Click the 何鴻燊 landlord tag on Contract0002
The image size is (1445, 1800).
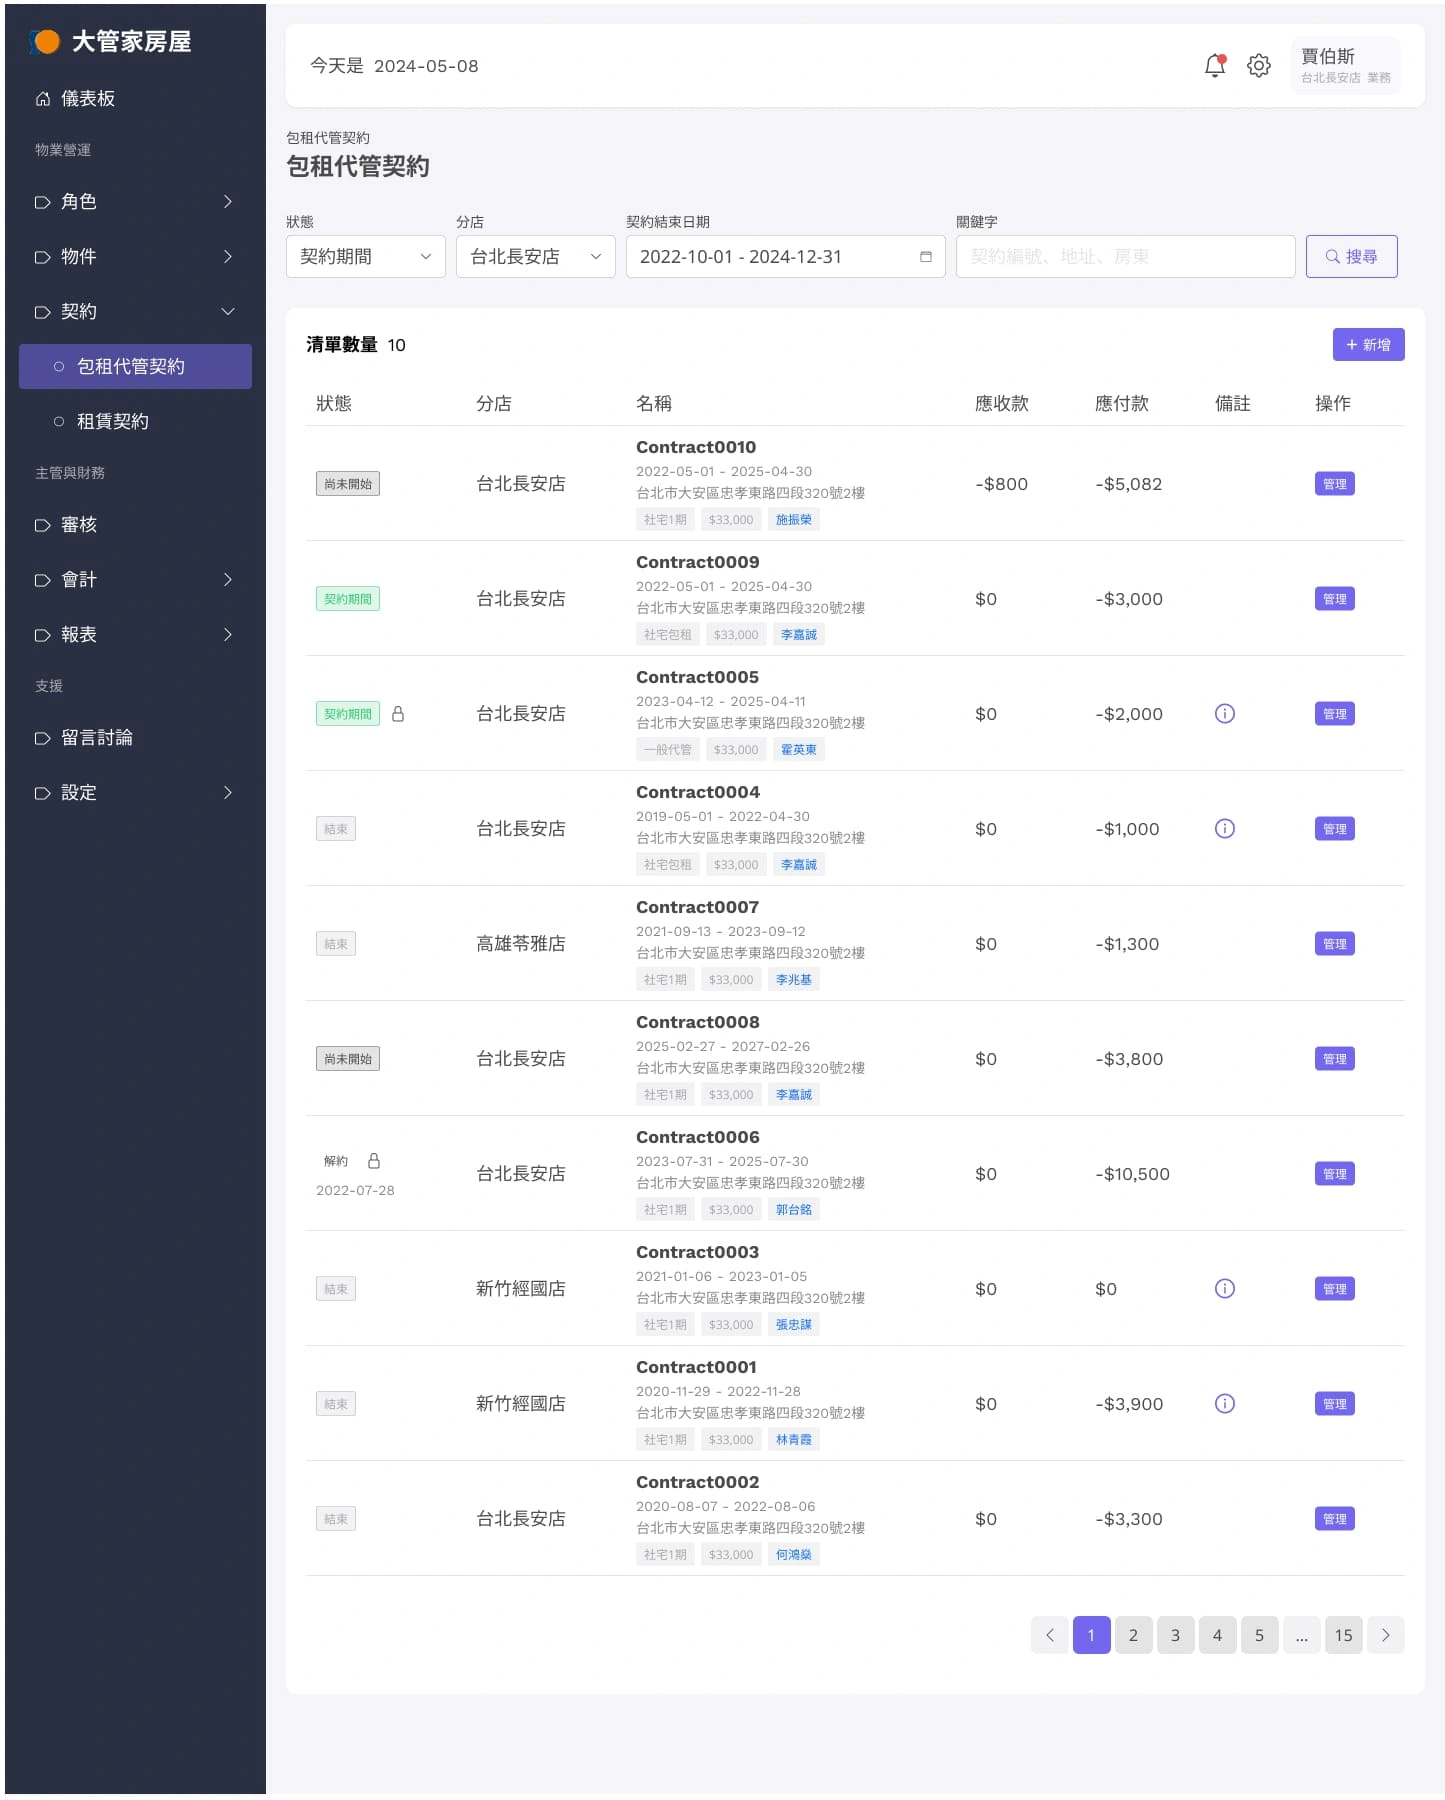point(793,1555)
